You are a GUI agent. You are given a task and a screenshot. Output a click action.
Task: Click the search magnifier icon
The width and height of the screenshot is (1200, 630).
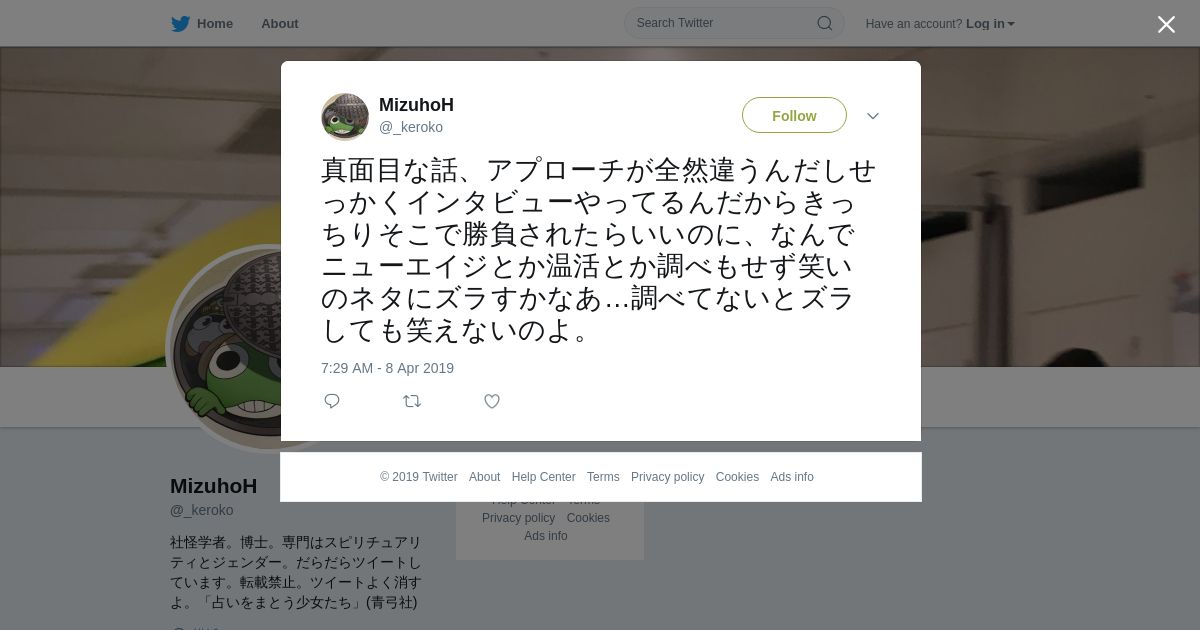pos(824,23)
